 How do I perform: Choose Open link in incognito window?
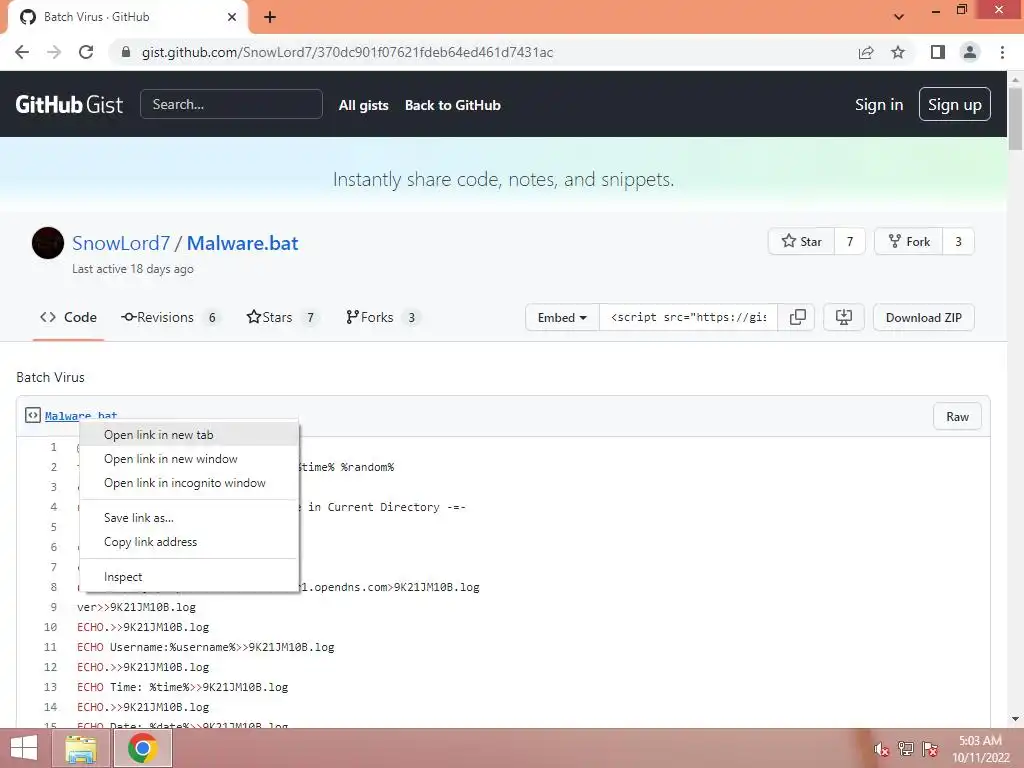coord(189,483)
